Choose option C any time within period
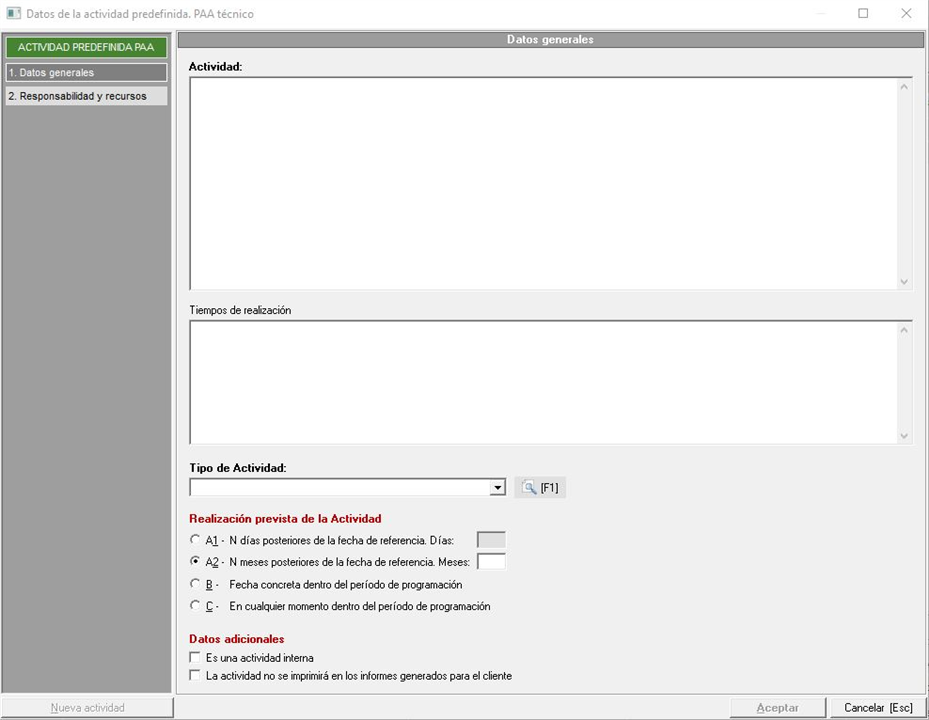 [195, 606]
